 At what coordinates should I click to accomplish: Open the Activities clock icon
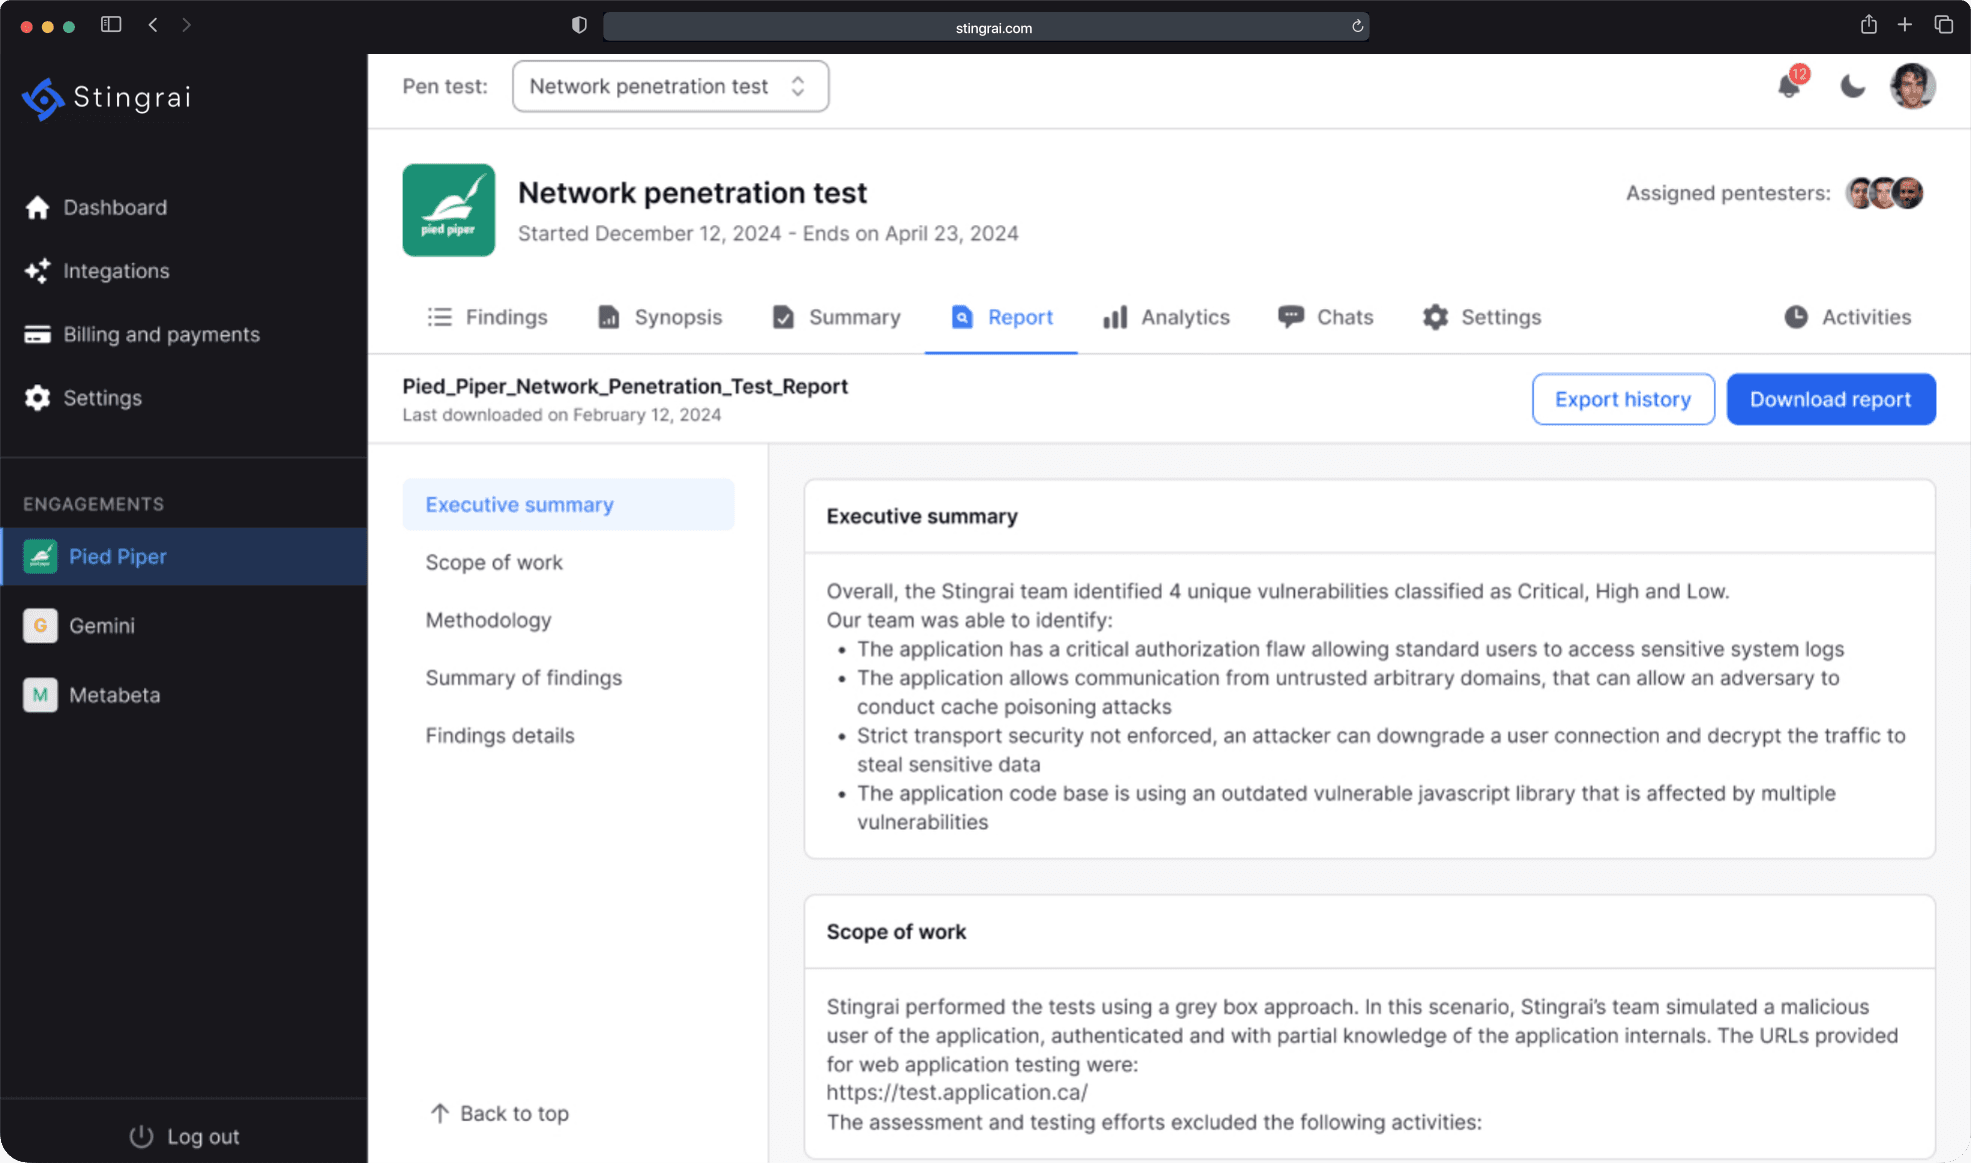[x=1796, y=317]
